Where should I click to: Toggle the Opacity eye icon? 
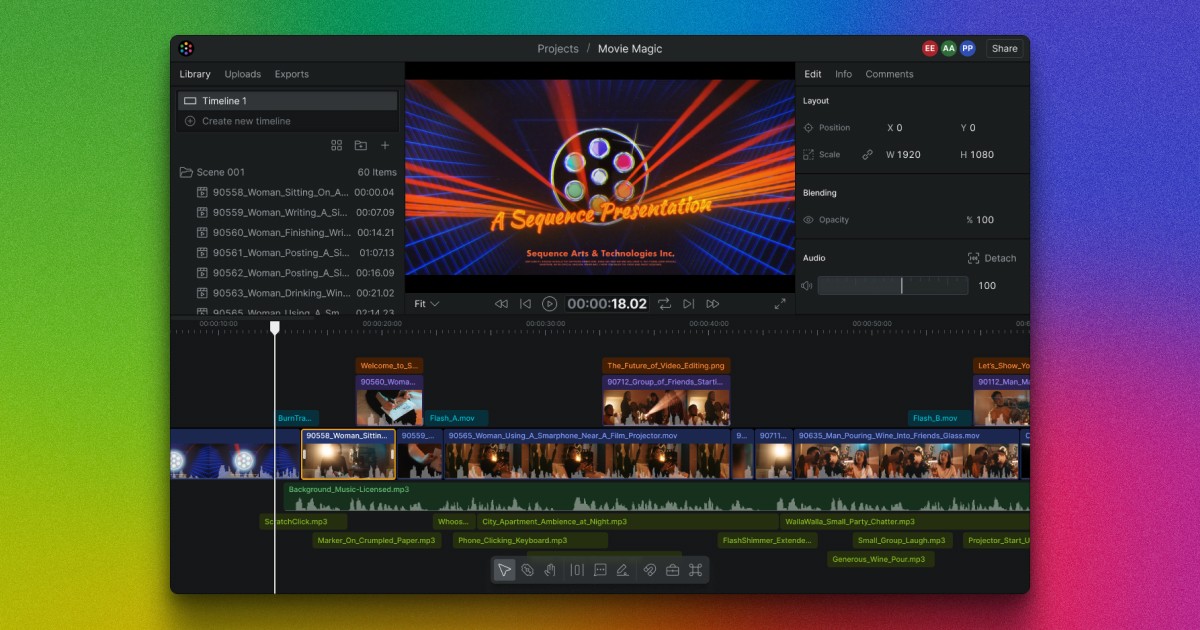[x=809, y=220]
